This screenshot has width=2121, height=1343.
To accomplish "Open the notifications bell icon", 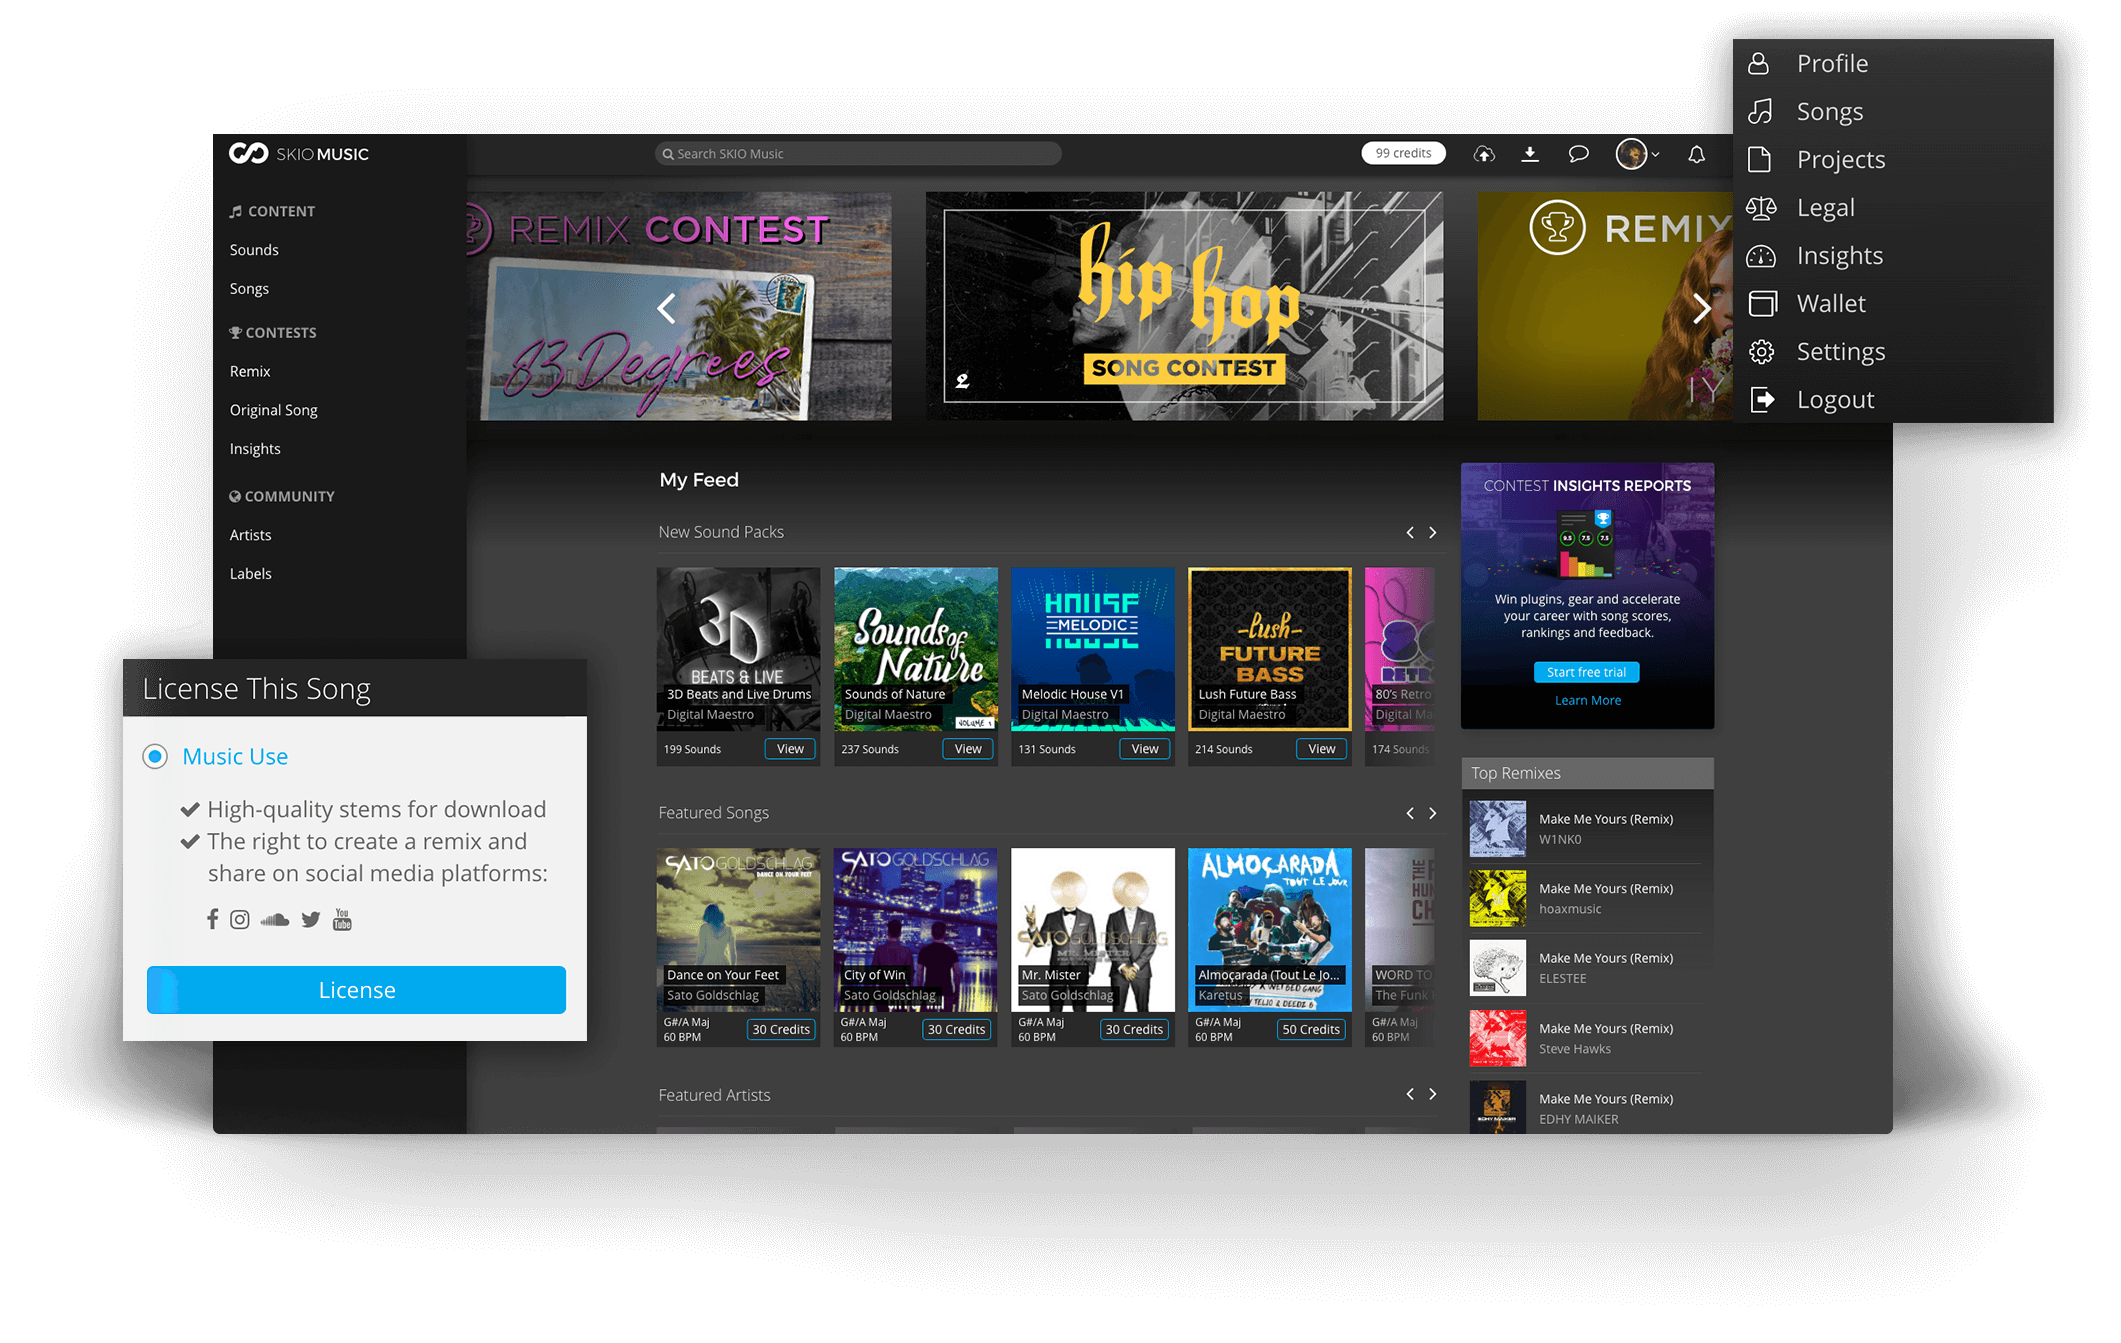I will 1696,154.
